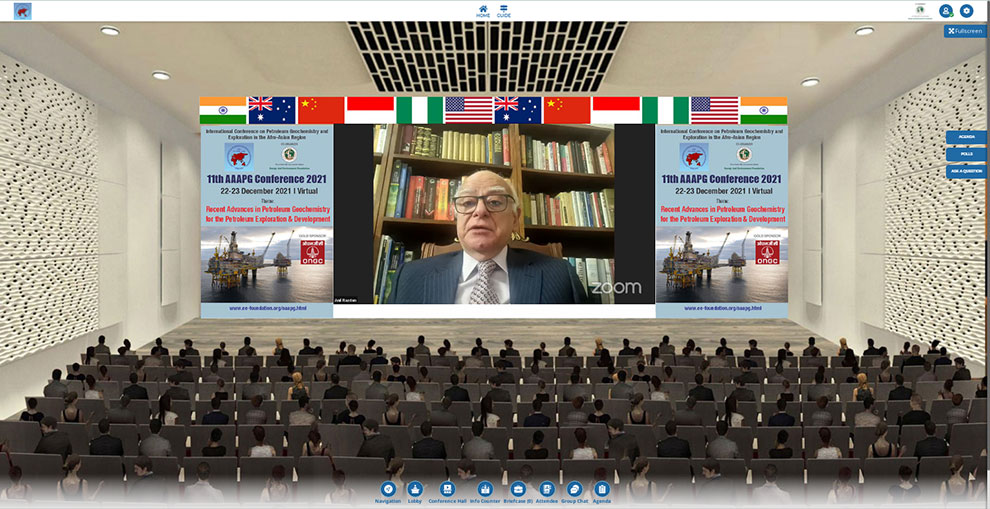This screenshot has width=990, height=509.
Task: Click the ASK A QUESTION button
Action: click(x=966, y=171)
